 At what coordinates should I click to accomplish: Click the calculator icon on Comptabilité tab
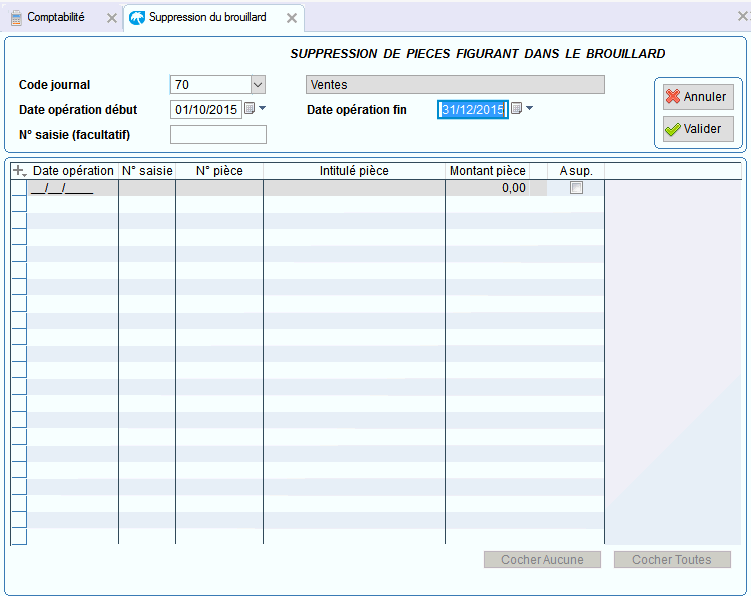pos(16,18)
